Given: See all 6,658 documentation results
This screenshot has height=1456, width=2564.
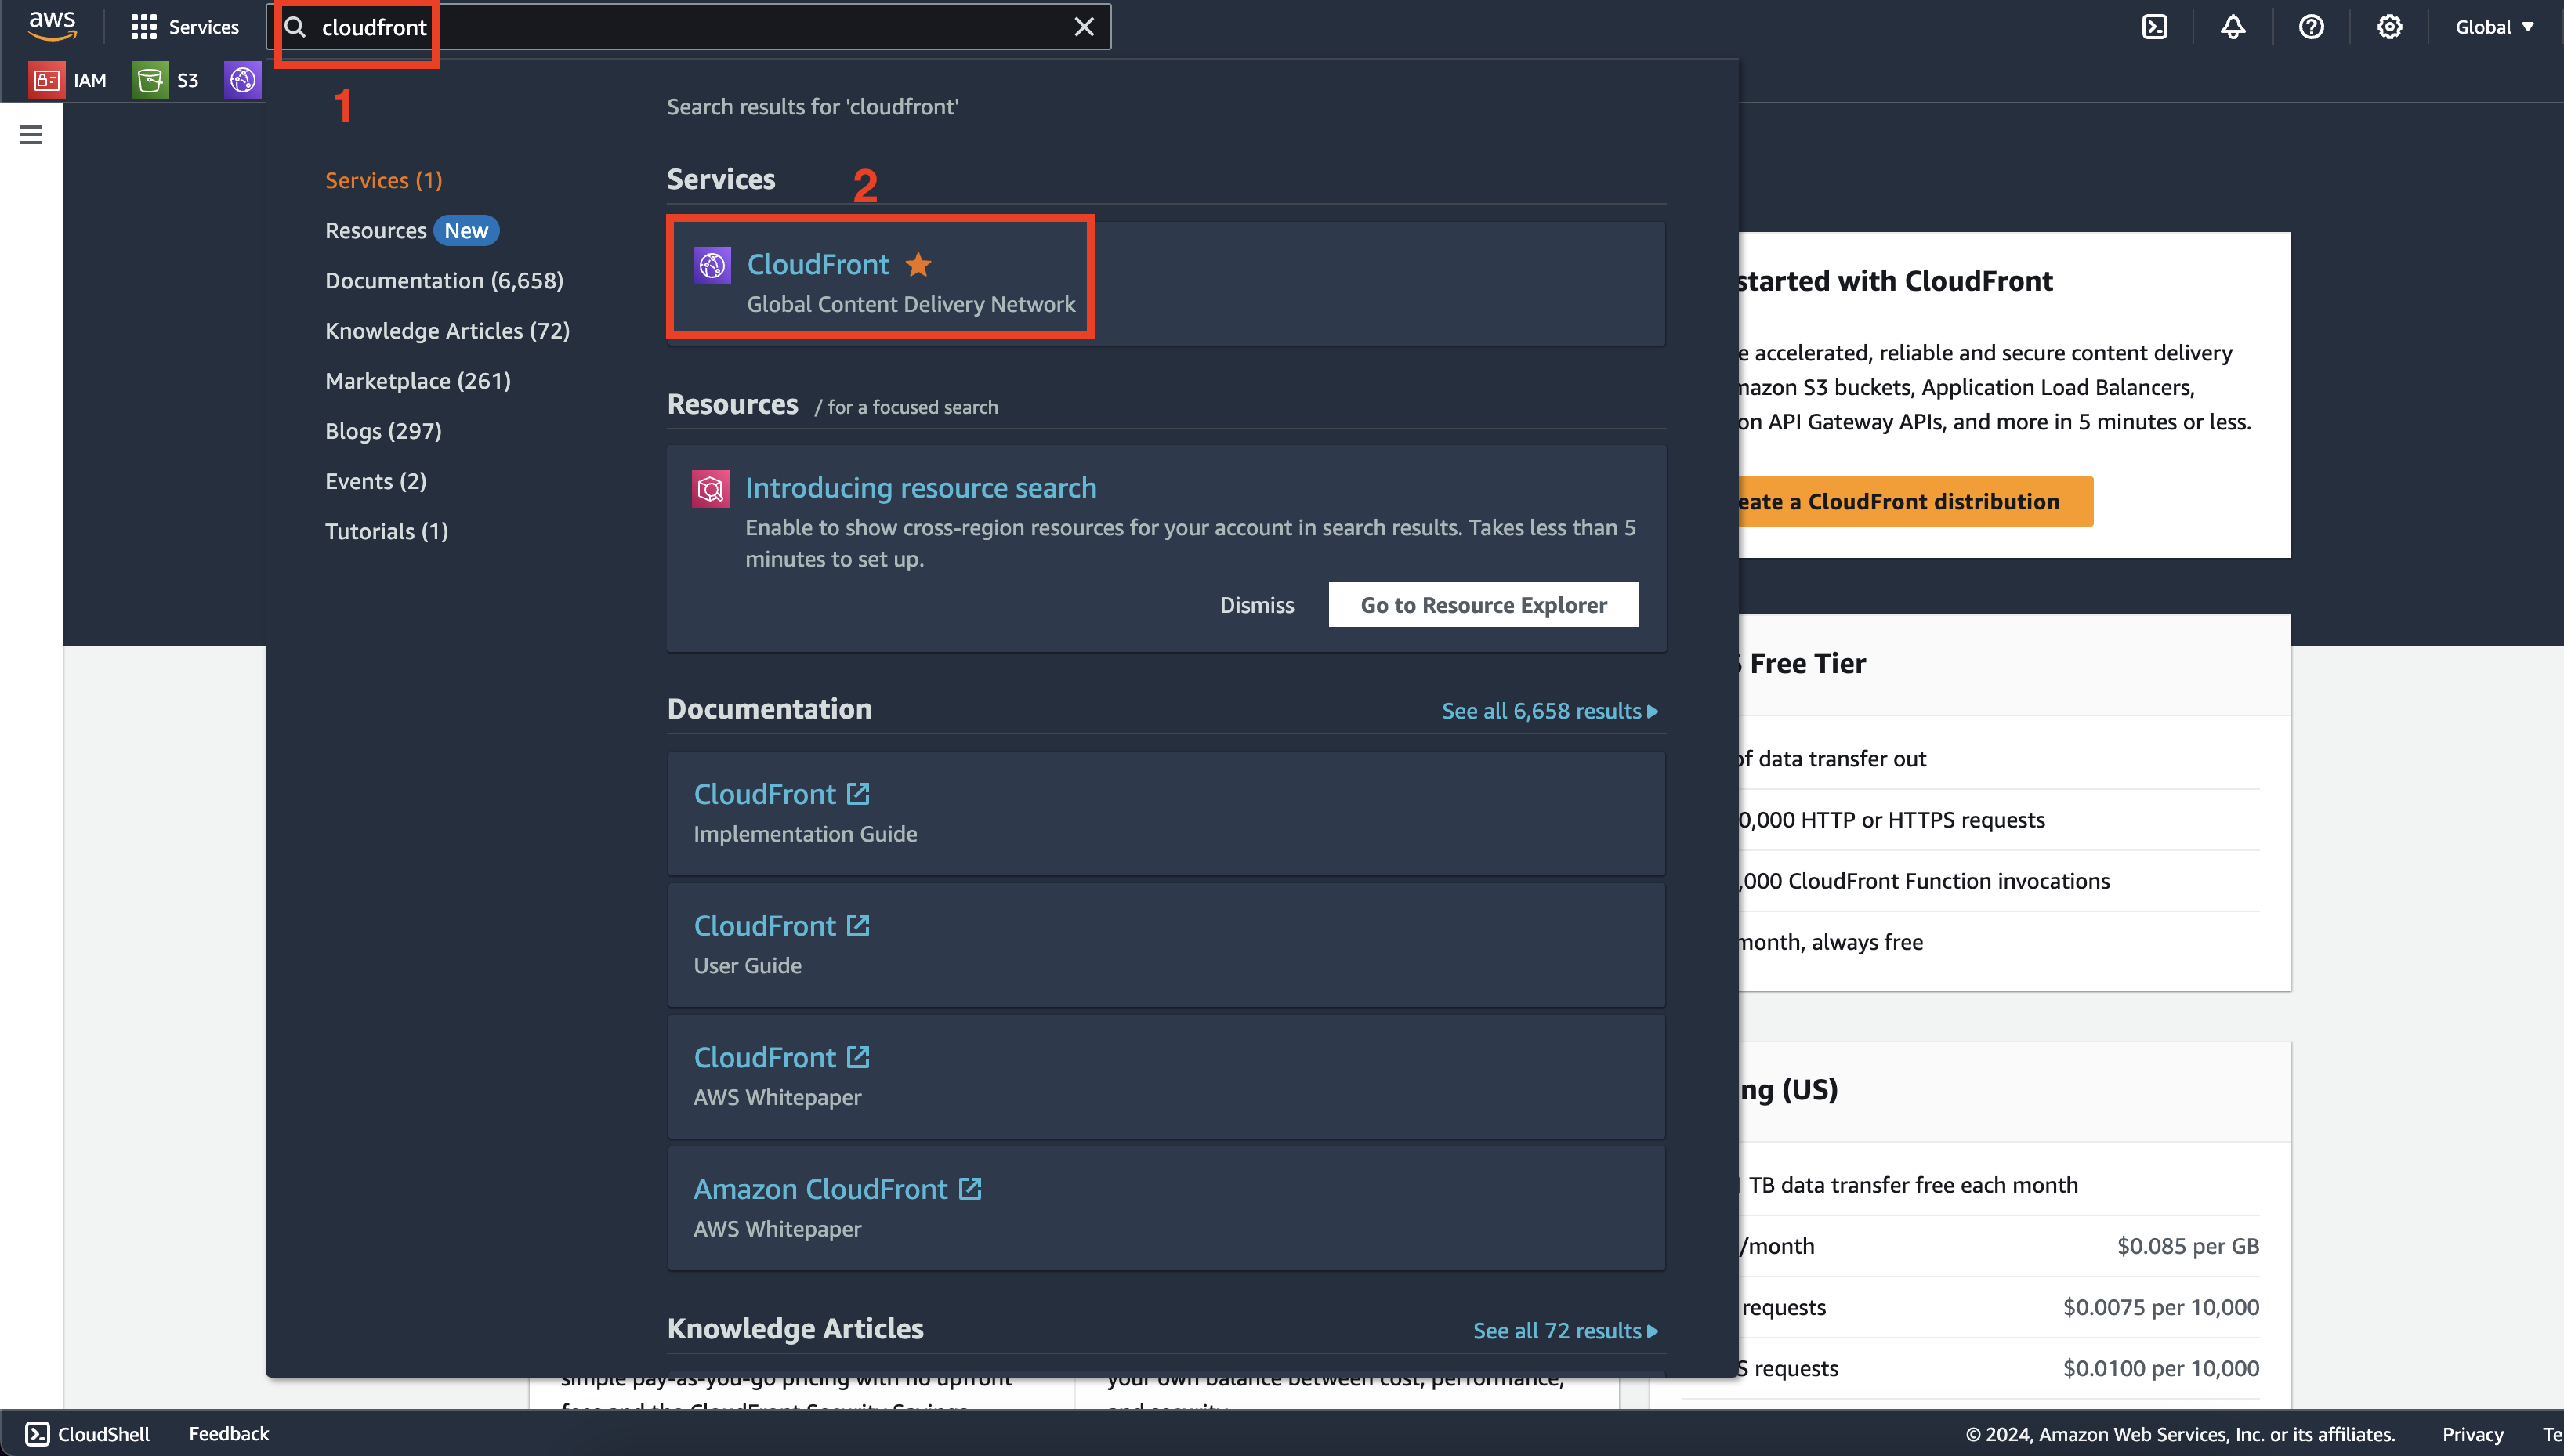Looking at the screenshot, I should pyautogui.click(x=1549, y=711).
